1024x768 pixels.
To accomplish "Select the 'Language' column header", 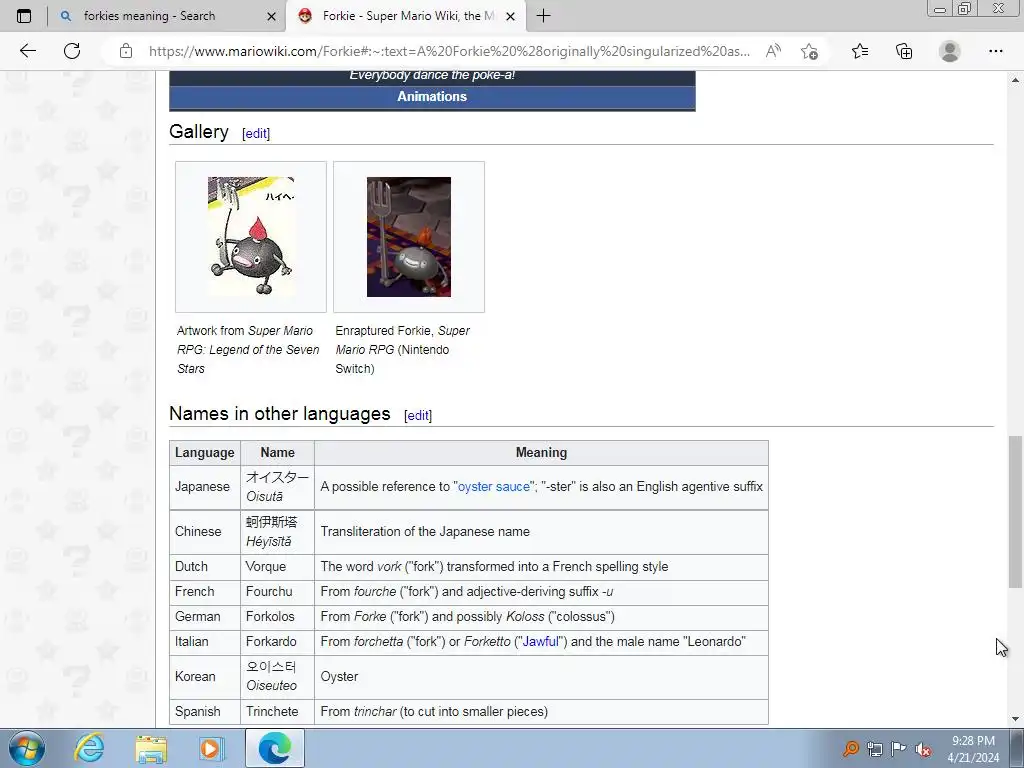I will pyautogui.click(x=204, y=453).
